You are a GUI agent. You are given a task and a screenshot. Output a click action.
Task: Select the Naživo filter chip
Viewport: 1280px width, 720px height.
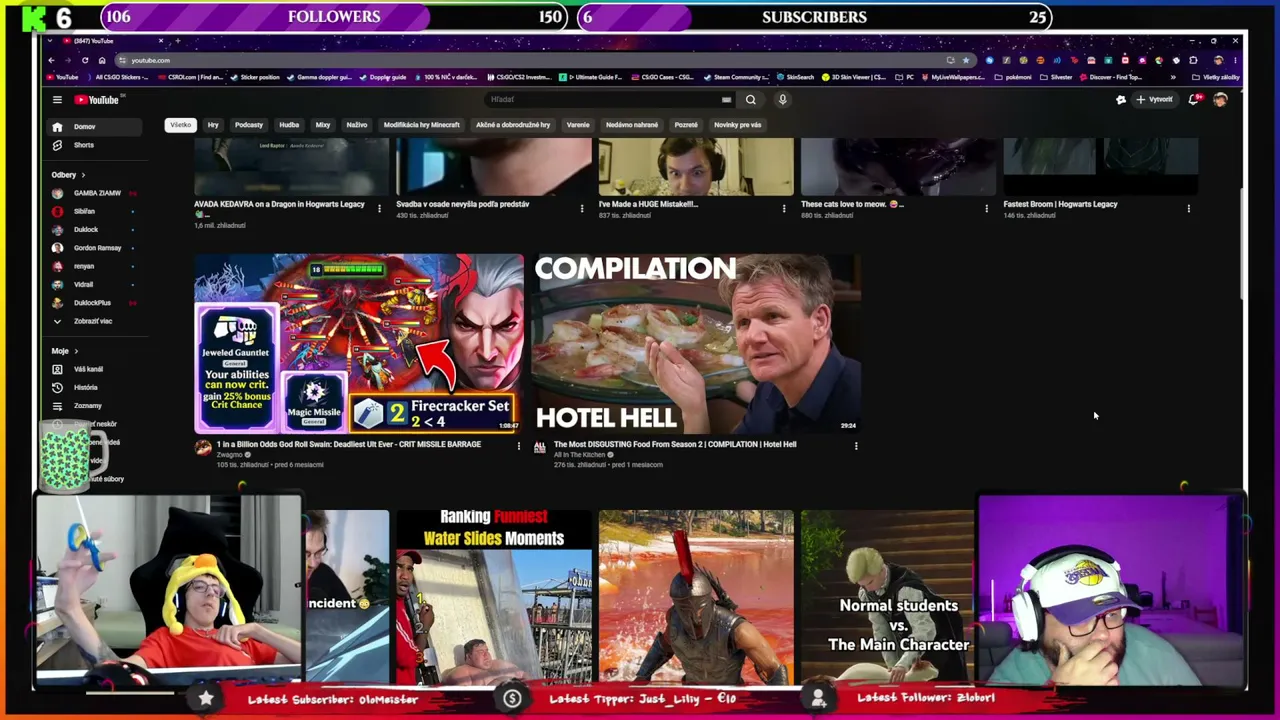357,125
